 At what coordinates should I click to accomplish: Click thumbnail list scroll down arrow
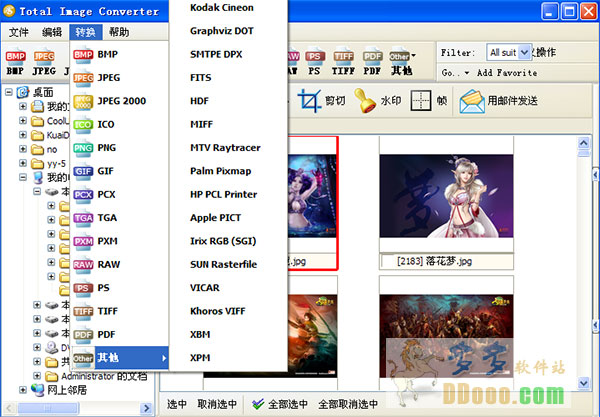coord(584,382)
